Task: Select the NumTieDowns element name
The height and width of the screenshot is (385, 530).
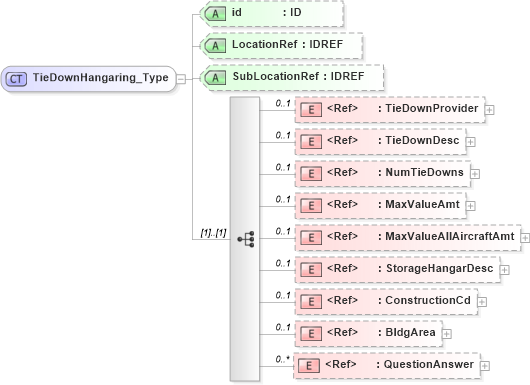Action: 425,172
